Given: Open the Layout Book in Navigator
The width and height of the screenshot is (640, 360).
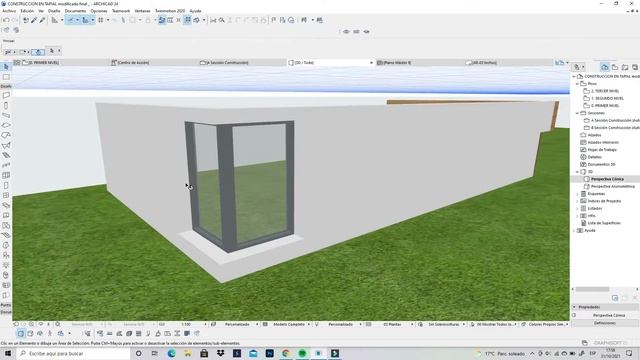Looking at the screenshot, I should click(625, 67).
